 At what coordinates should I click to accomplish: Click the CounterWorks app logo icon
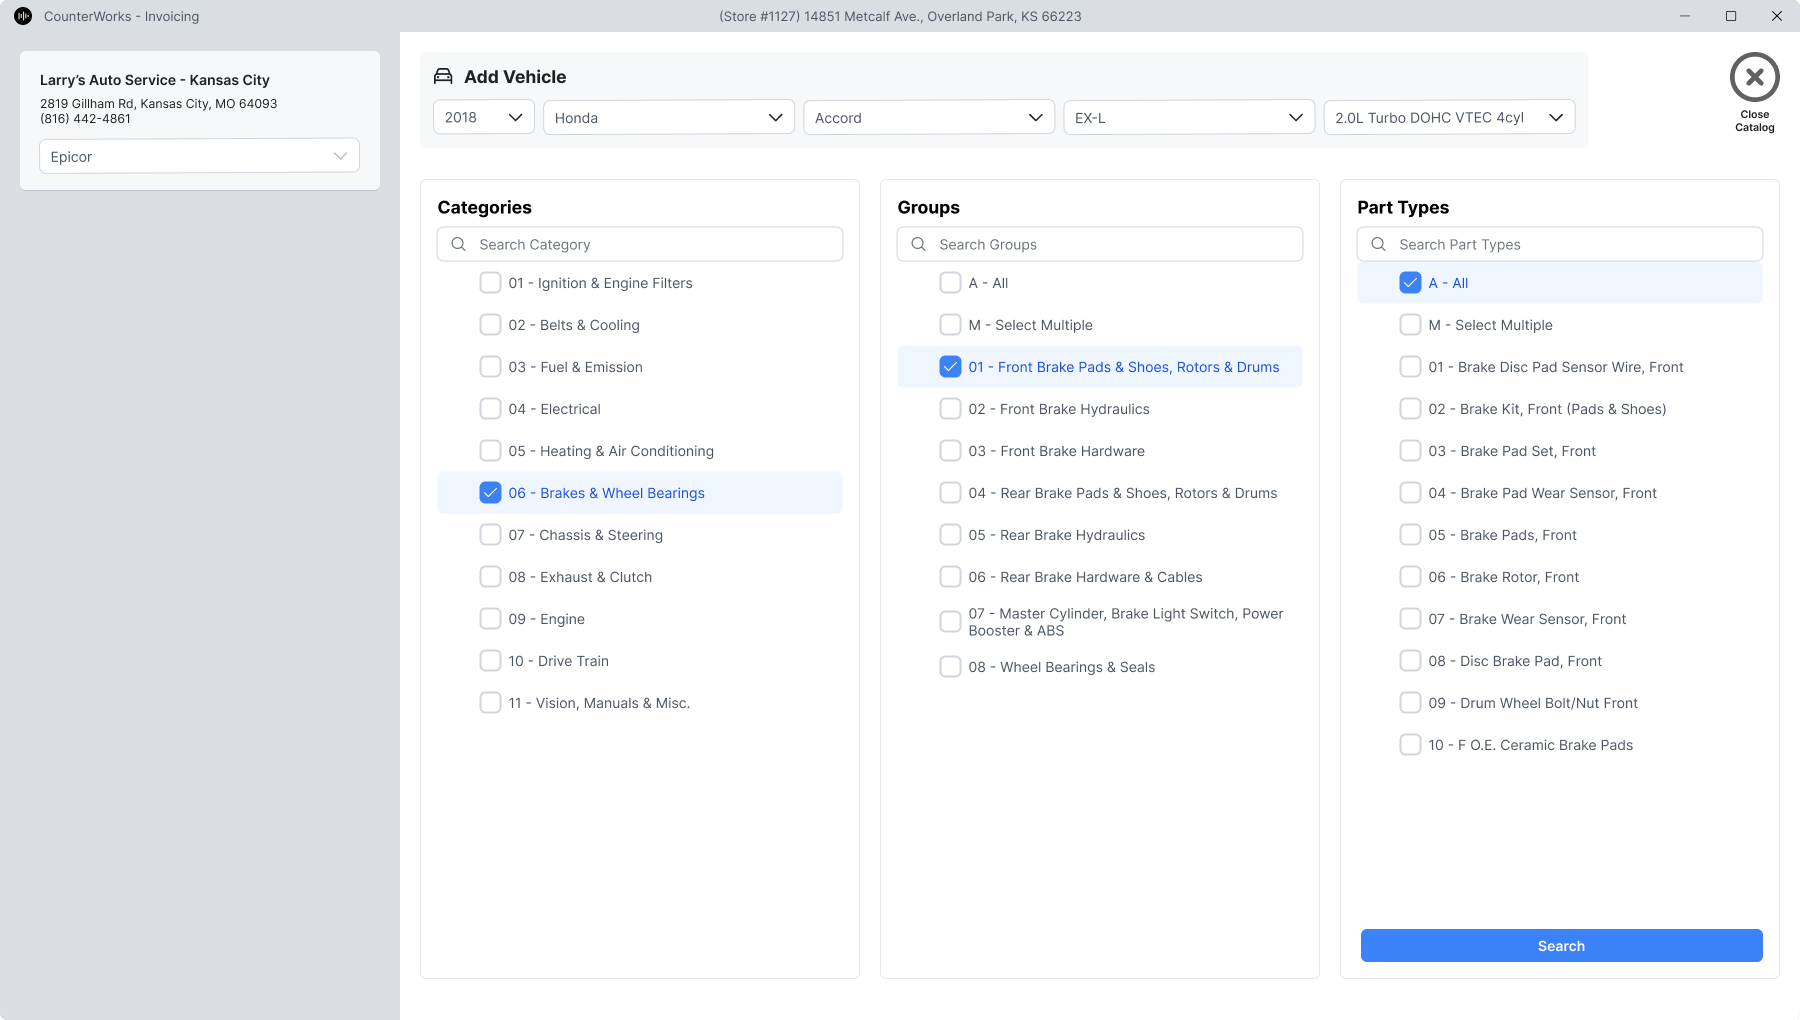pyautogui.click(x=23, y=16)
